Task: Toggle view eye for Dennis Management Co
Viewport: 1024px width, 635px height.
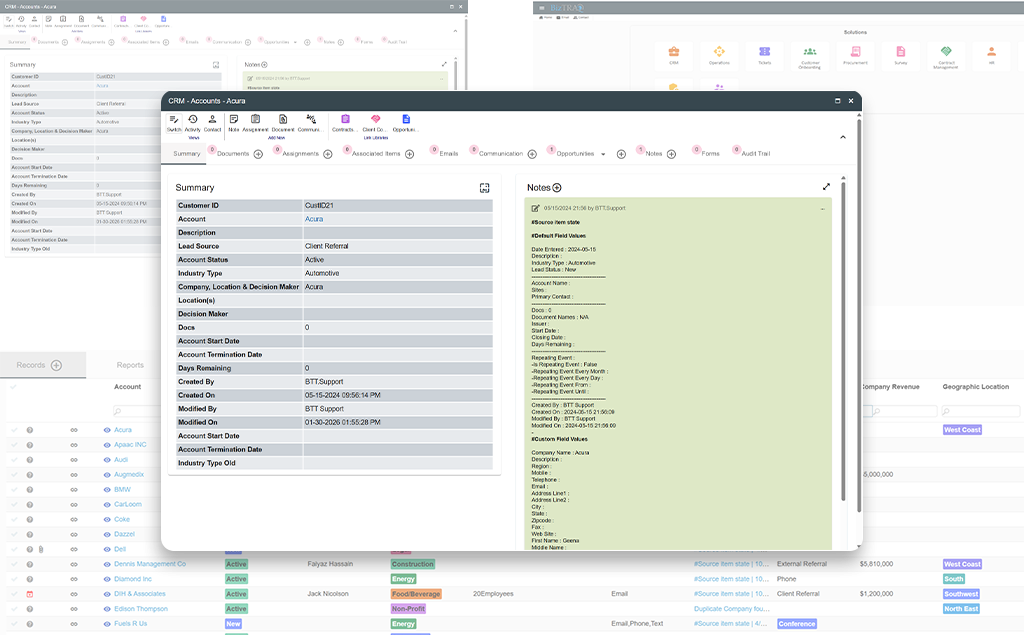Action: (x=107, y=564)
